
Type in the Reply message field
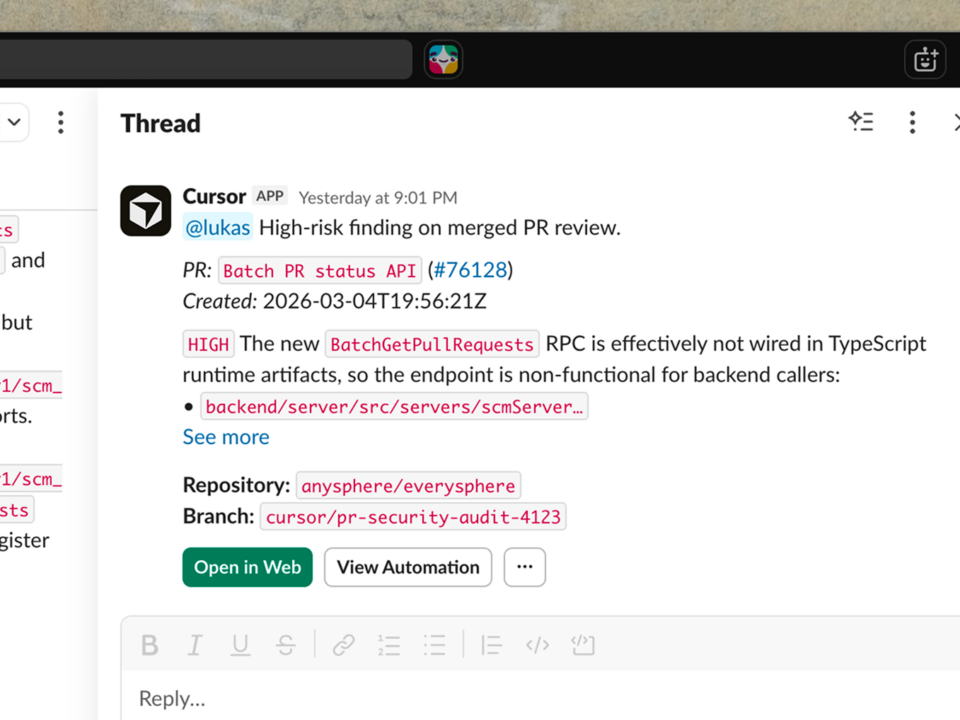tap(500, 698)
